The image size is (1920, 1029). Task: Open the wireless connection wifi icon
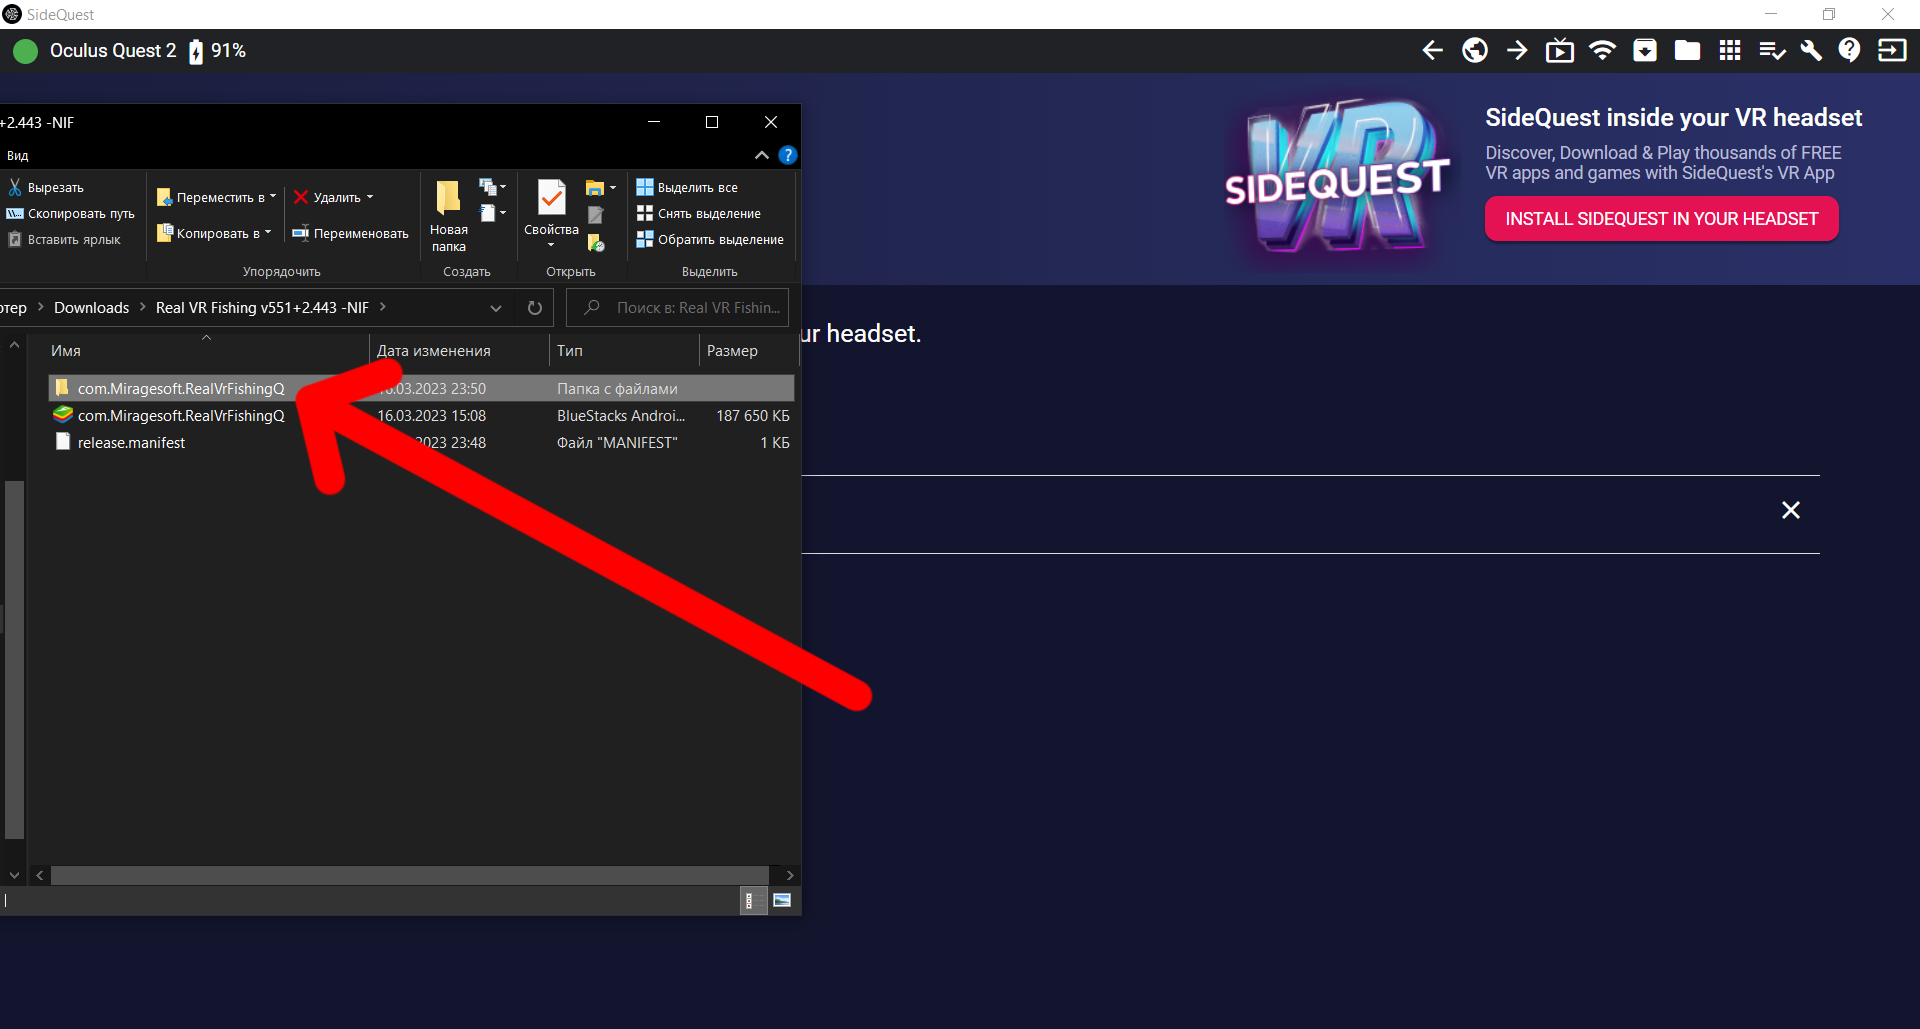1602,51
